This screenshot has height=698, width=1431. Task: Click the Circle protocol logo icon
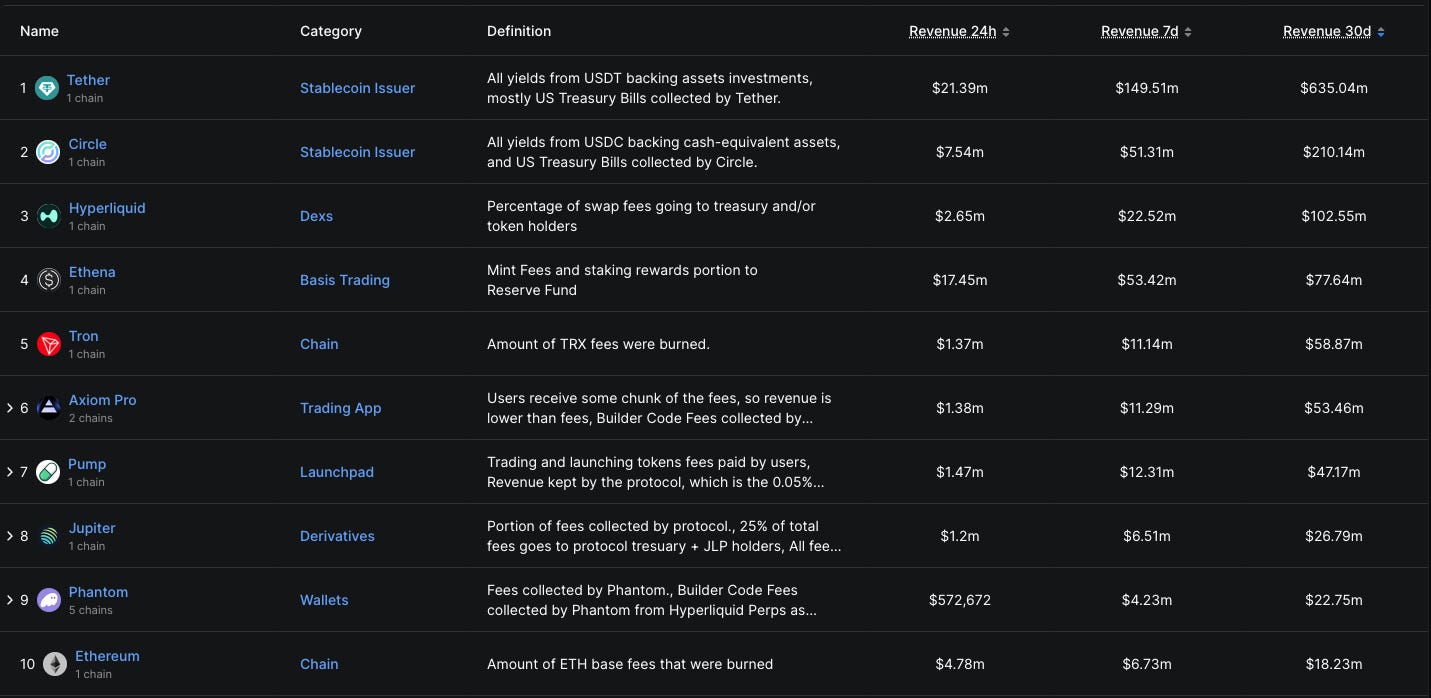tap(48, 152)
